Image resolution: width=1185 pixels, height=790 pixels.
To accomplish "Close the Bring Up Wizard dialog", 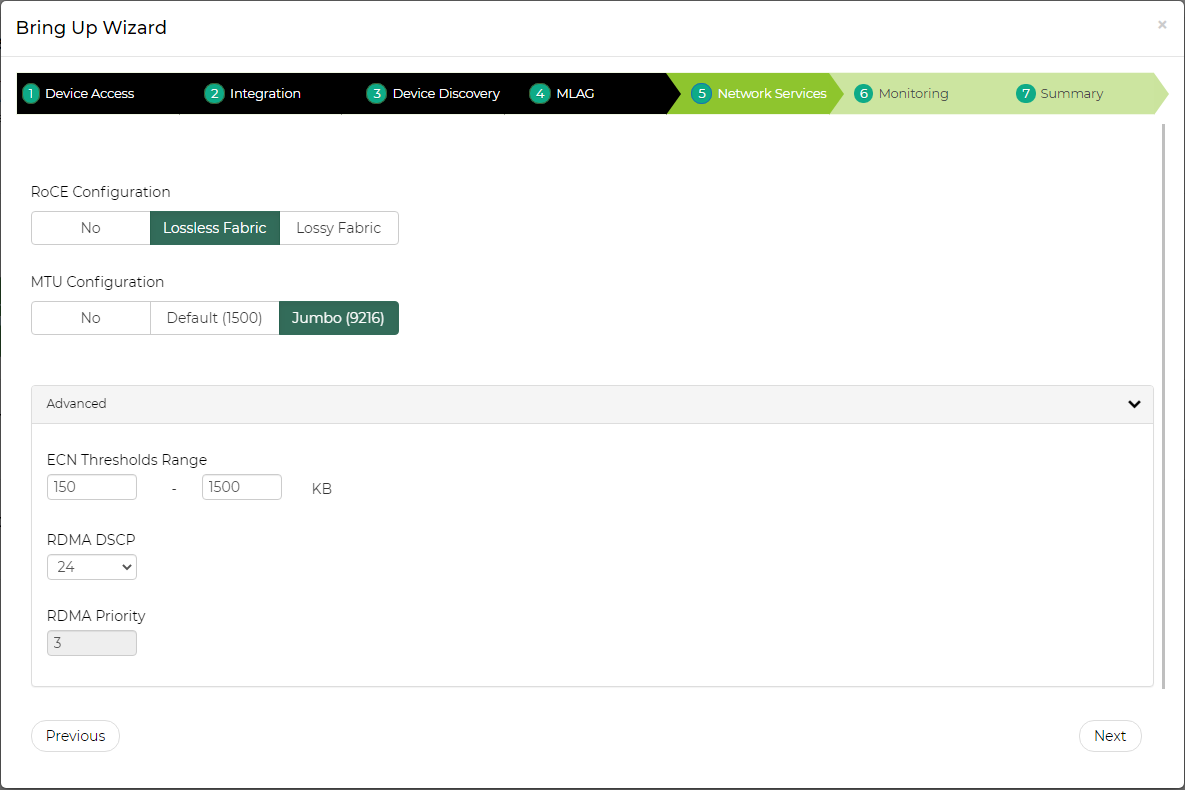I will point(1162,25).
